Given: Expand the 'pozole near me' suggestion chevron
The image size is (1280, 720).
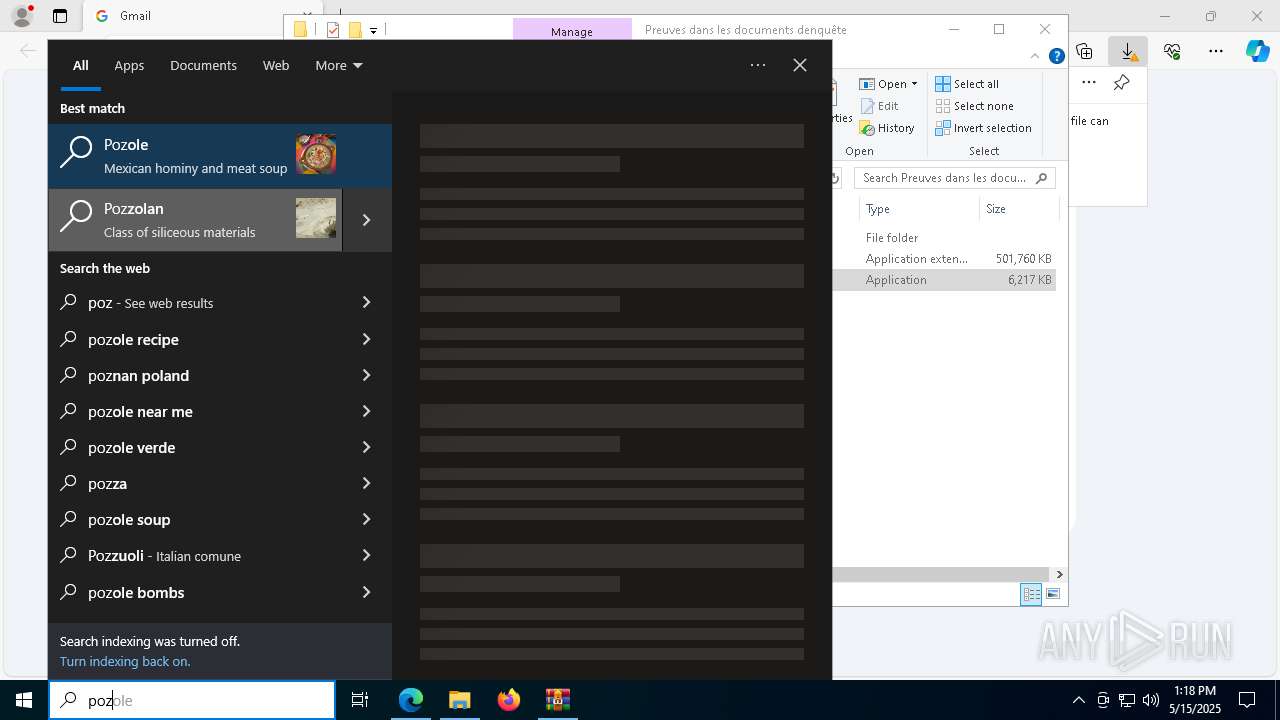Looking at the screenshot, I should [x=366, y=411].
